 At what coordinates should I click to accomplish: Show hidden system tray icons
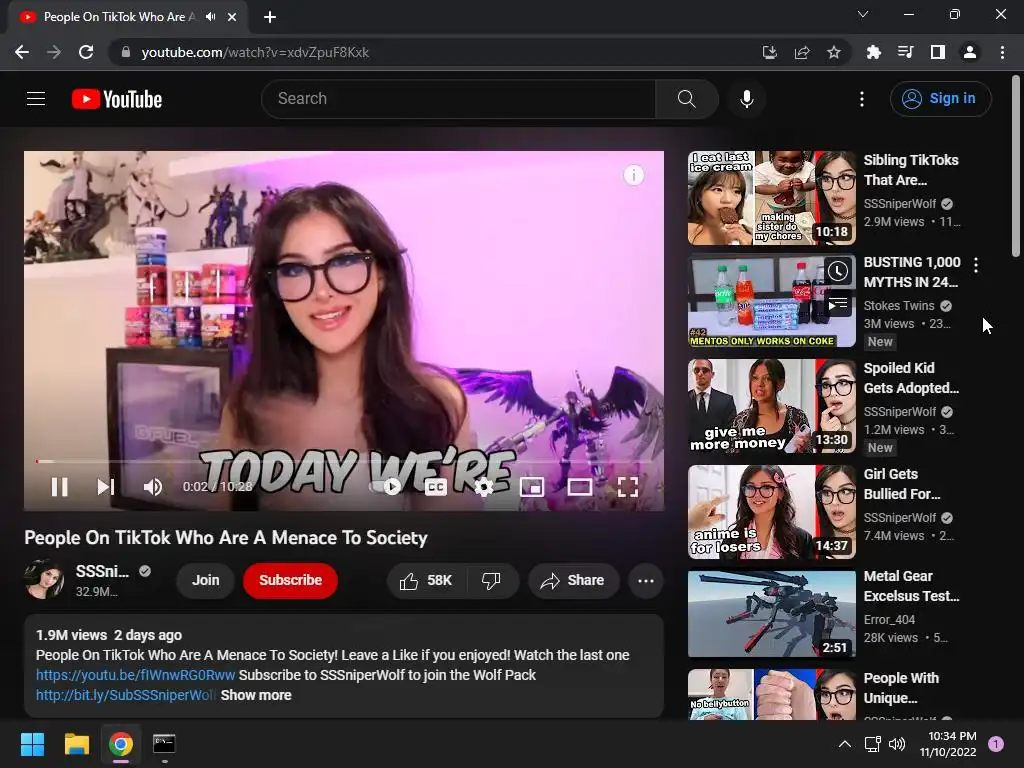coord(844,744)
